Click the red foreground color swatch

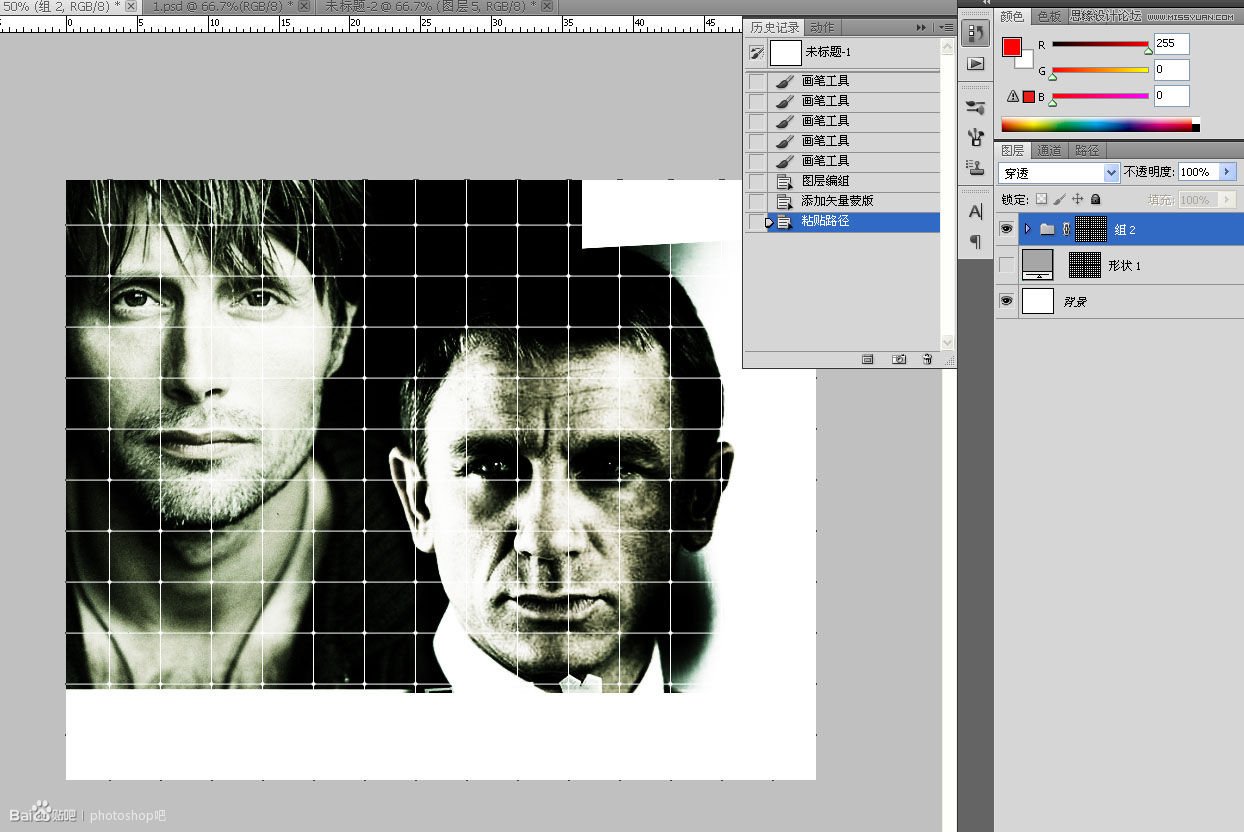(x=1012, y=47)
